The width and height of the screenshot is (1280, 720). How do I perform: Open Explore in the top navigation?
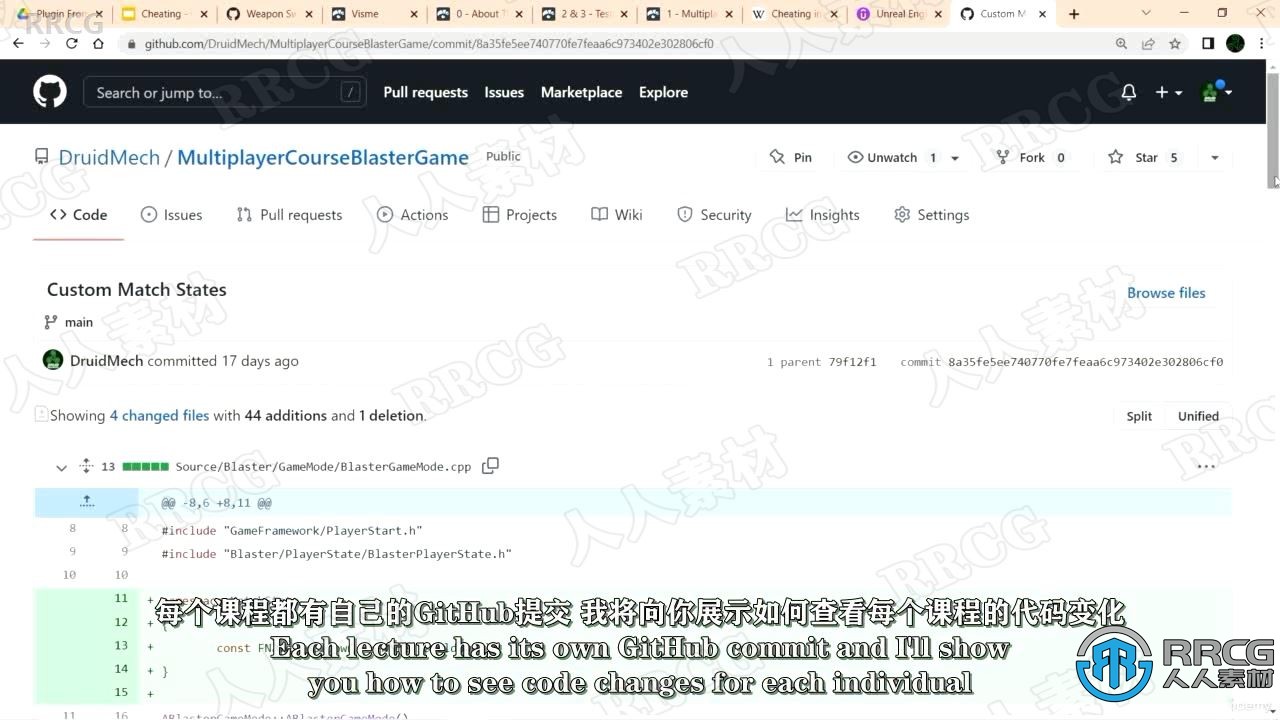[x=663, y=92]
